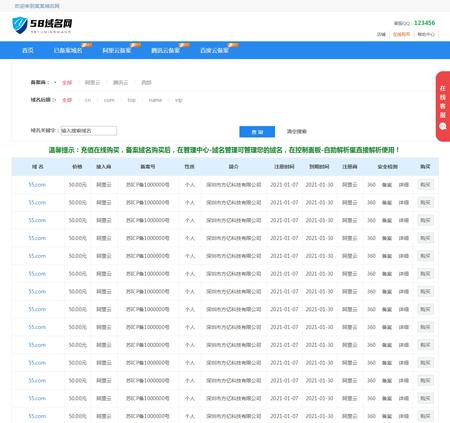Click the 到期时间 column header
450x423 pixels.
point(319,166)
